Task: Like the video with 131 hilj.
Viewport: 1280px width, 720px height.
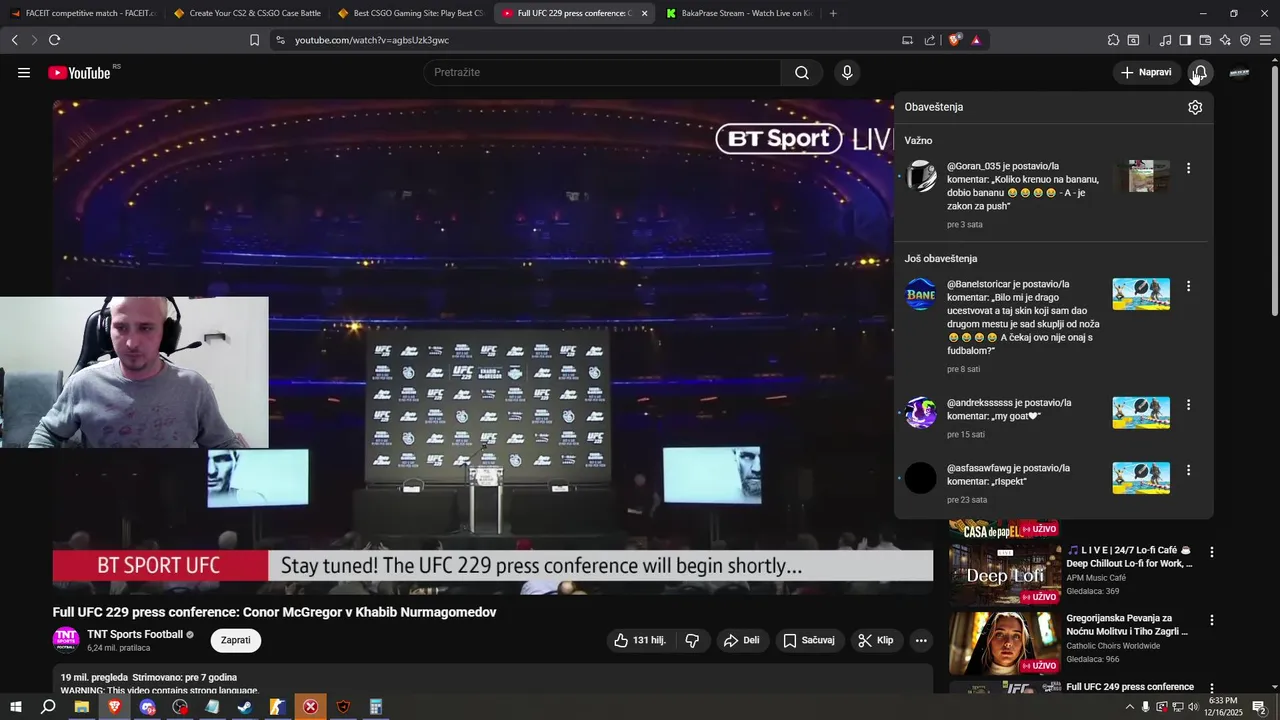Action: pos(640,641)
